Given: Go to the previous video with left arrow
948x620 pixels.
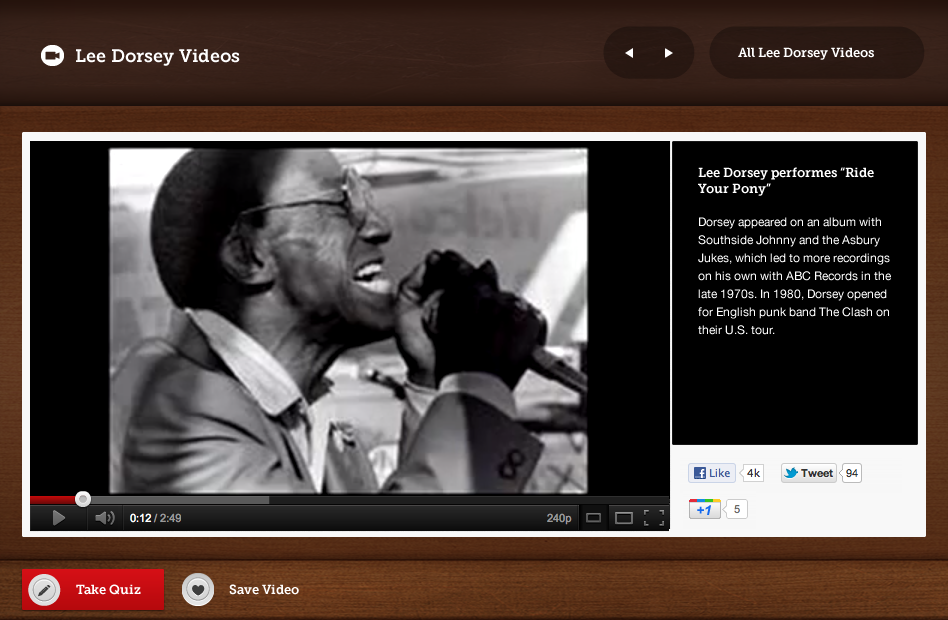Looking at the screenshot, I should 629,53.
